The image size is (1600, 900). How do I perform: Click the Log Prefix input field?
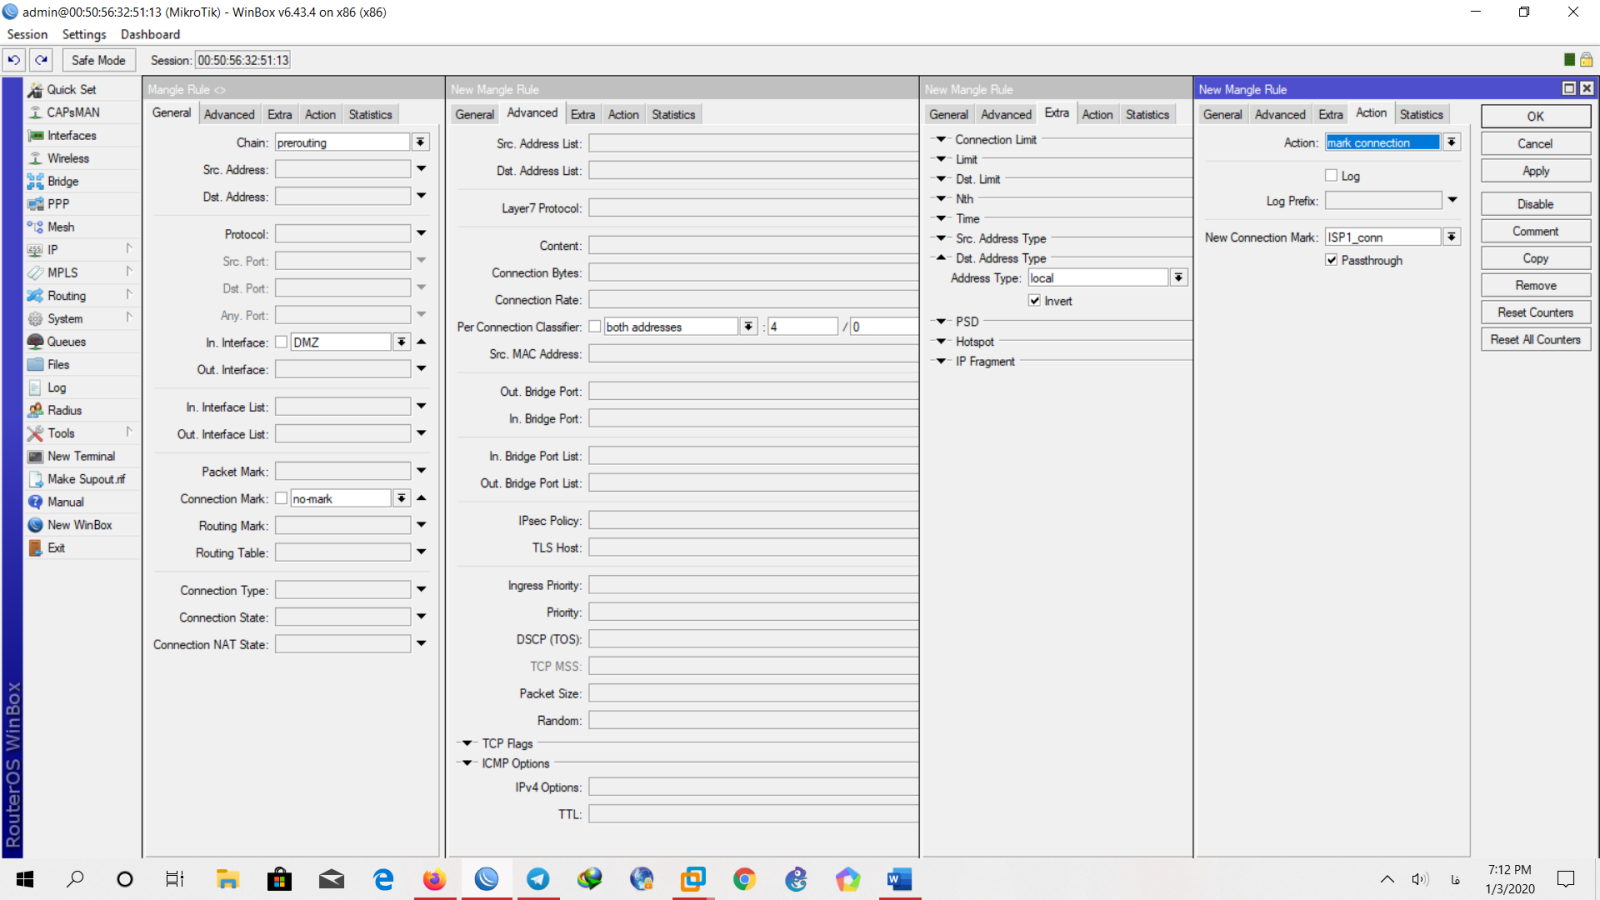tap(1383, 201)
